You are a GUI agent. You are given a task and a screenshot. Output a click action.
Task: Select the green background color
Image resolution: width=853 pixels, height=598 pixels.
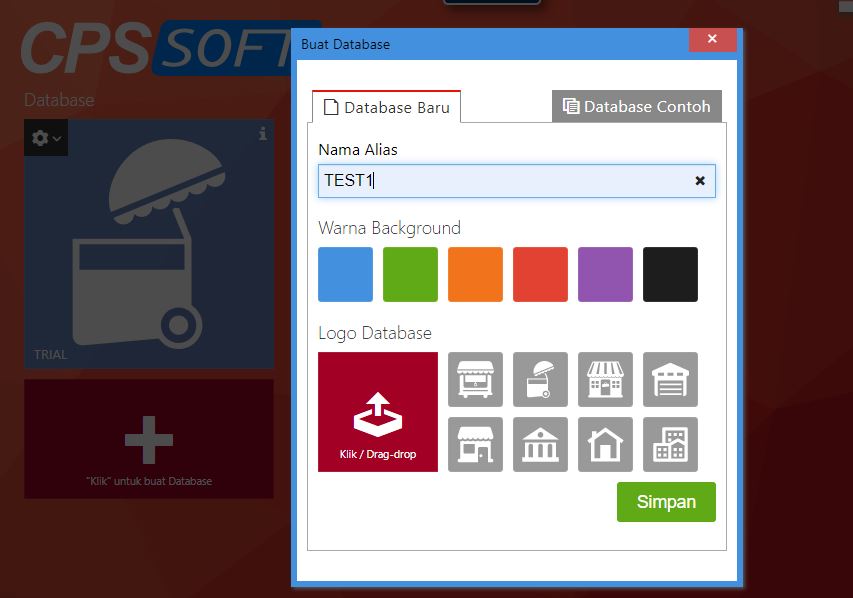click(x=410, y=274)
